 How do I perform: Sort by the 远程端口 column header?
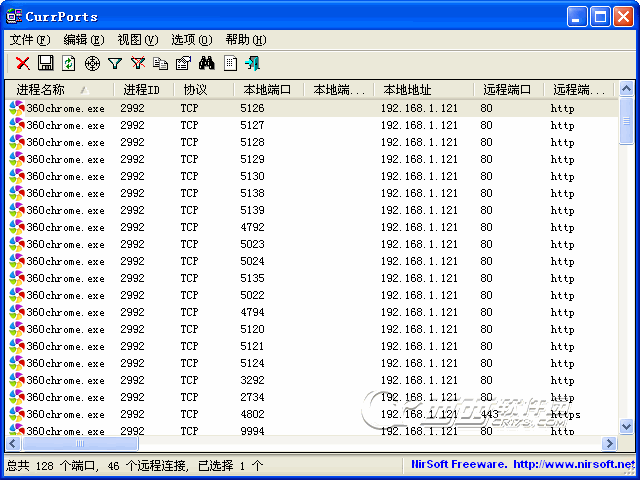click(x=507, y=90)
